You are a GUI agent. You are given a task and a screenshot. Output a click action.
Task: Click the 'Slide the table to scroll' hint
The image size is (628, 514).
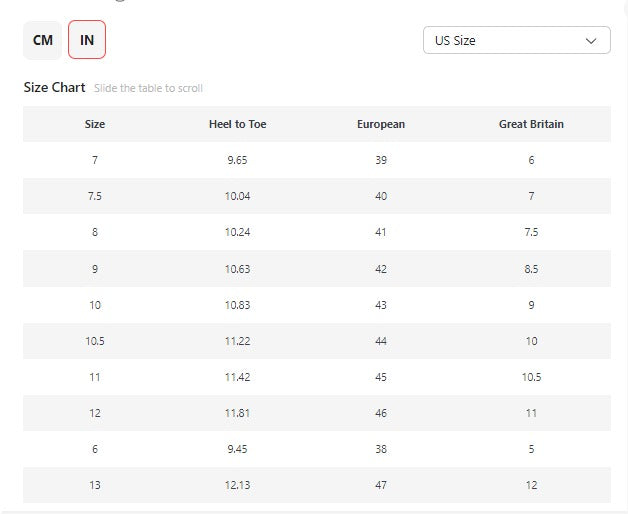[x=148, y=88]
